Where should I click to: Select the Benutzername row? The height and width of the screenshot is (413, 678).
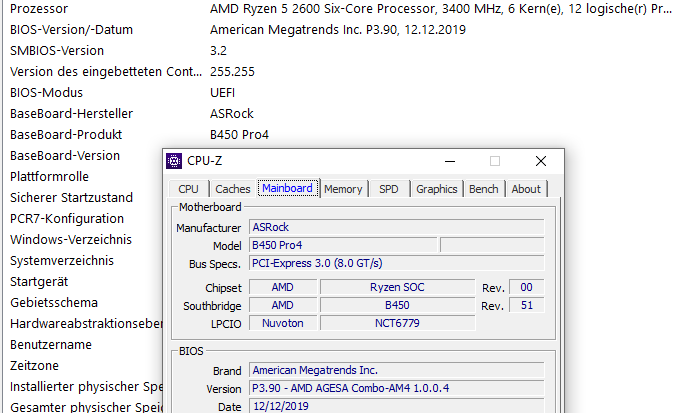pos(51,345)
